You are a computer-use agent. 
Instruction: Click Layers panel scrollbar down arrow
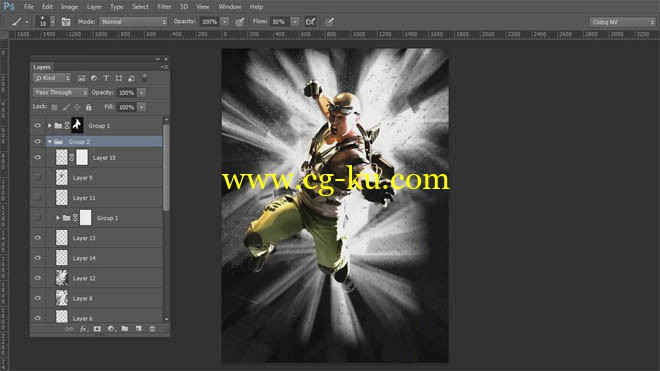(166, 320)
